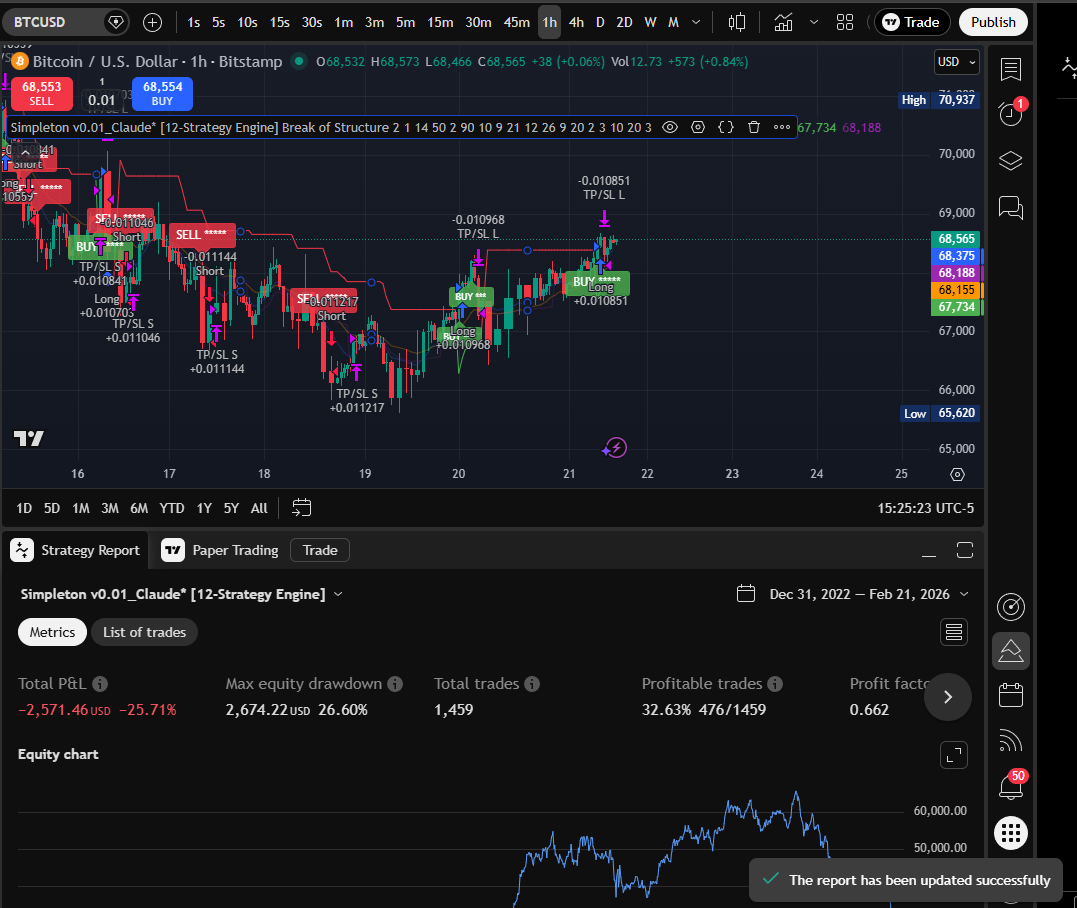
Task: Open the strategy source code with braces icon
Action: (x=725, y=127)
